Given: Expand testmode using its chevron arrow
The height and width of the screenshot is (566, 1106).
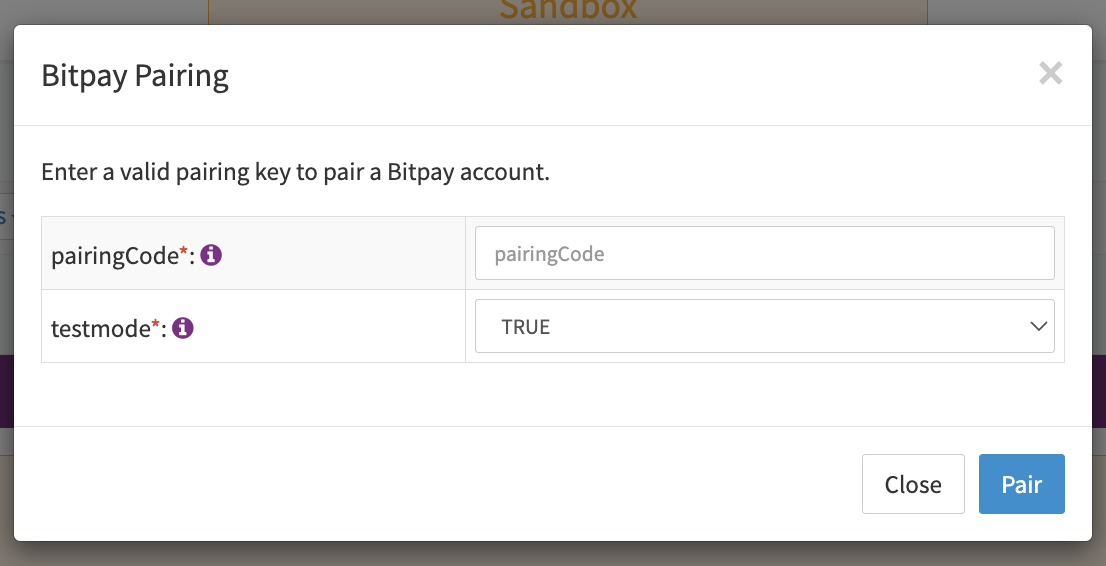Looking at the screenshot, I should point(1037,327).
